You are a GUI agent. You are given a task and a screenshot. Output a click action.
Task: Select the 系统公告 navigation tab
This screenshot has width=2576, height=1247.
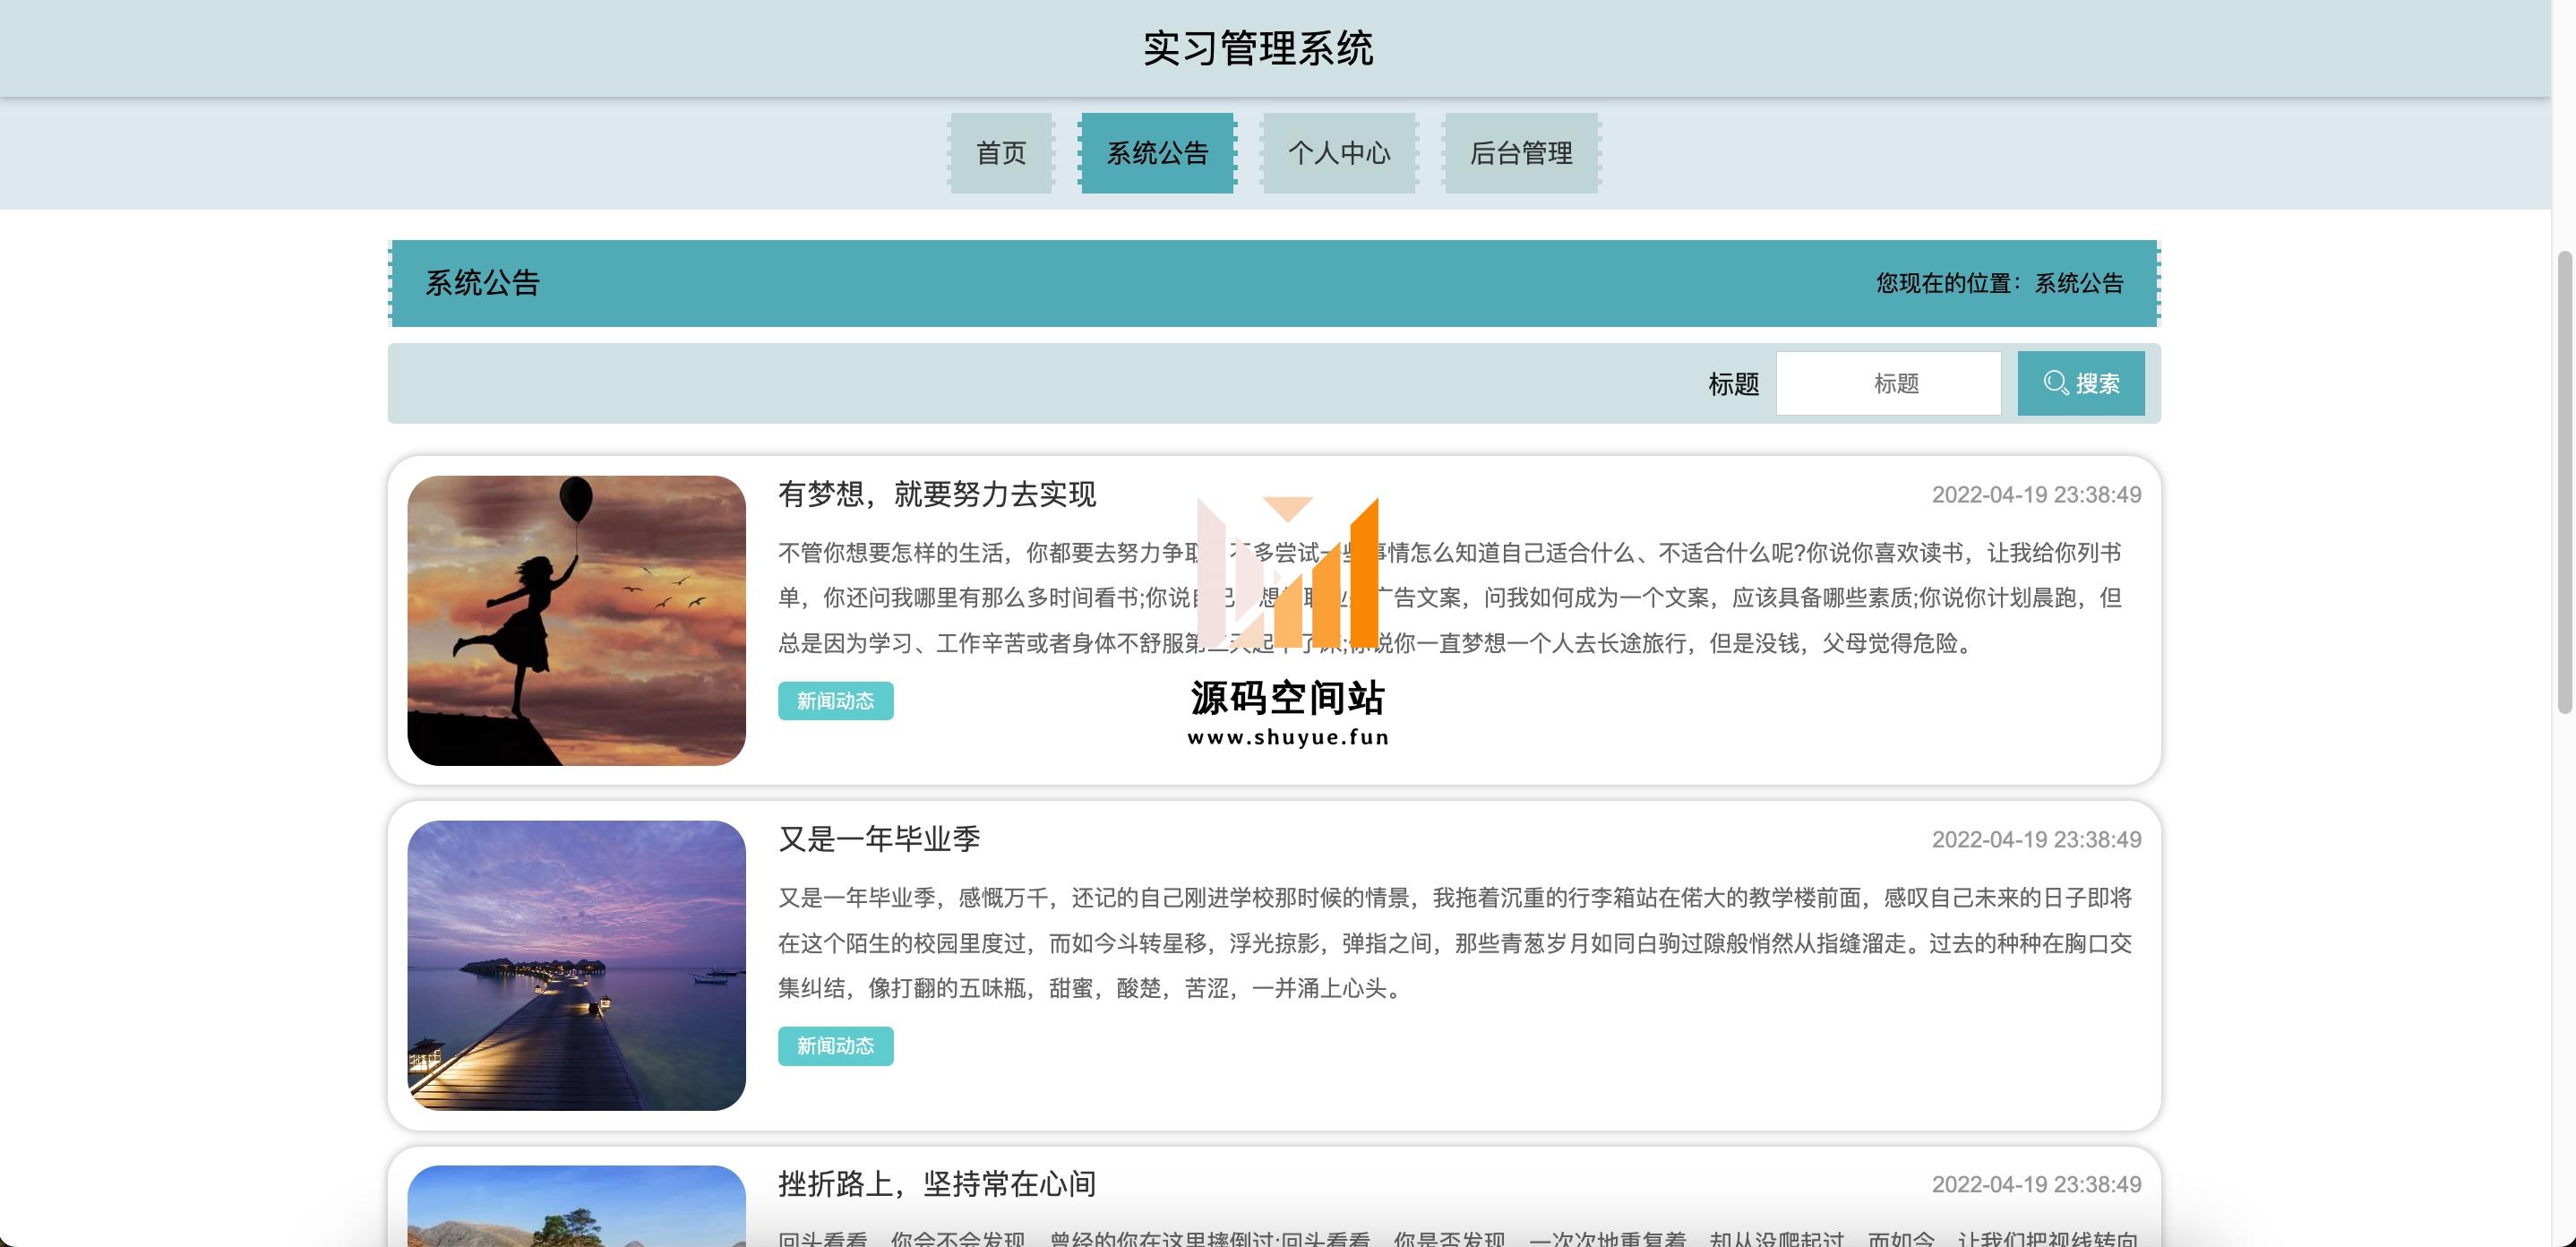click(1157, 153)
